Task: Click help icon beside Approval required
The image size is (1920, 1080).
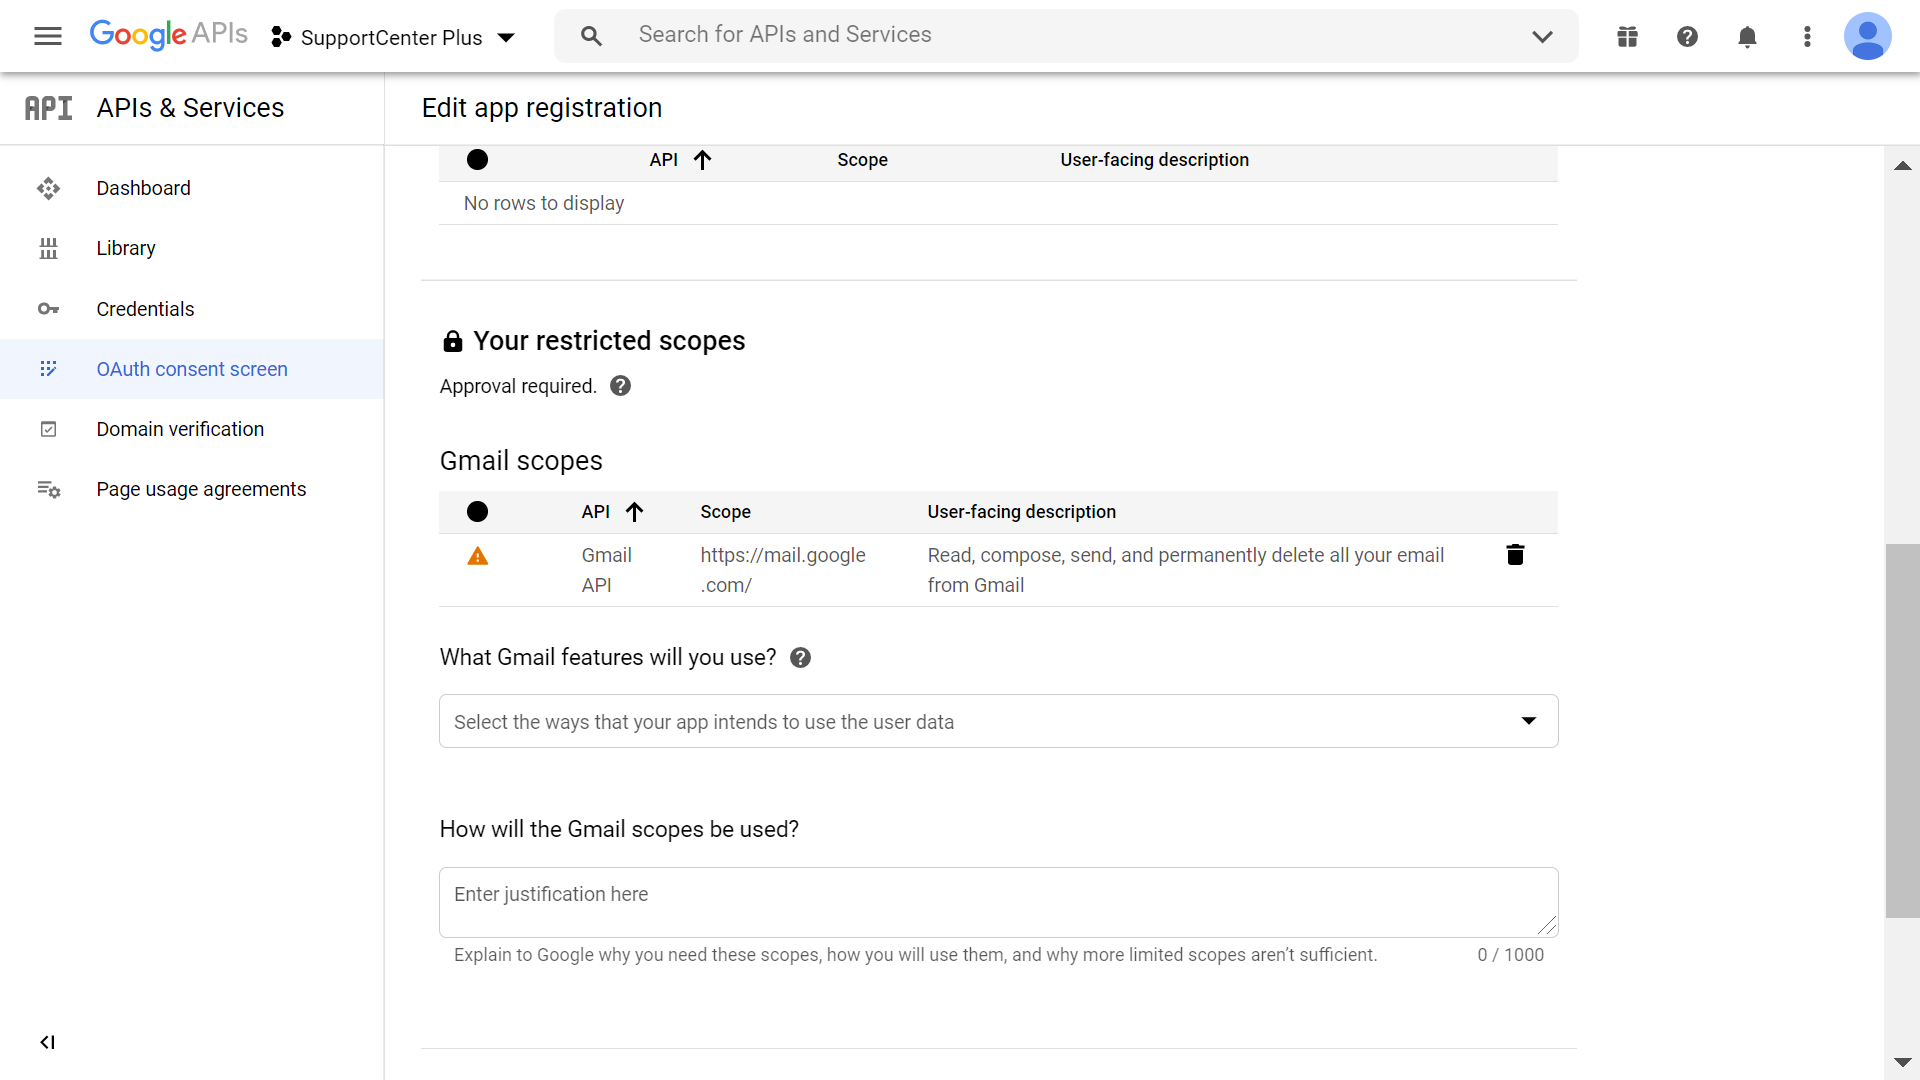Action: pos(620,386)
